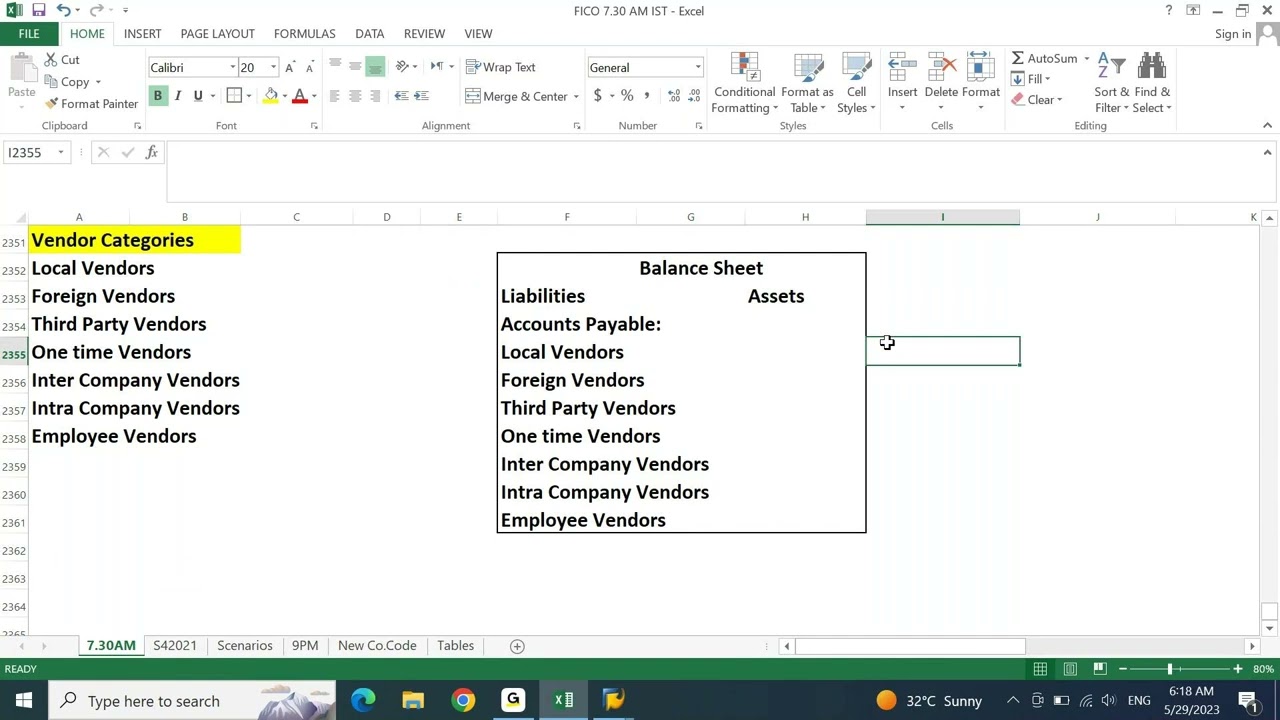Apply comma style format
The height and width of the screenshot is (720, 1280).
pos(647,96)
